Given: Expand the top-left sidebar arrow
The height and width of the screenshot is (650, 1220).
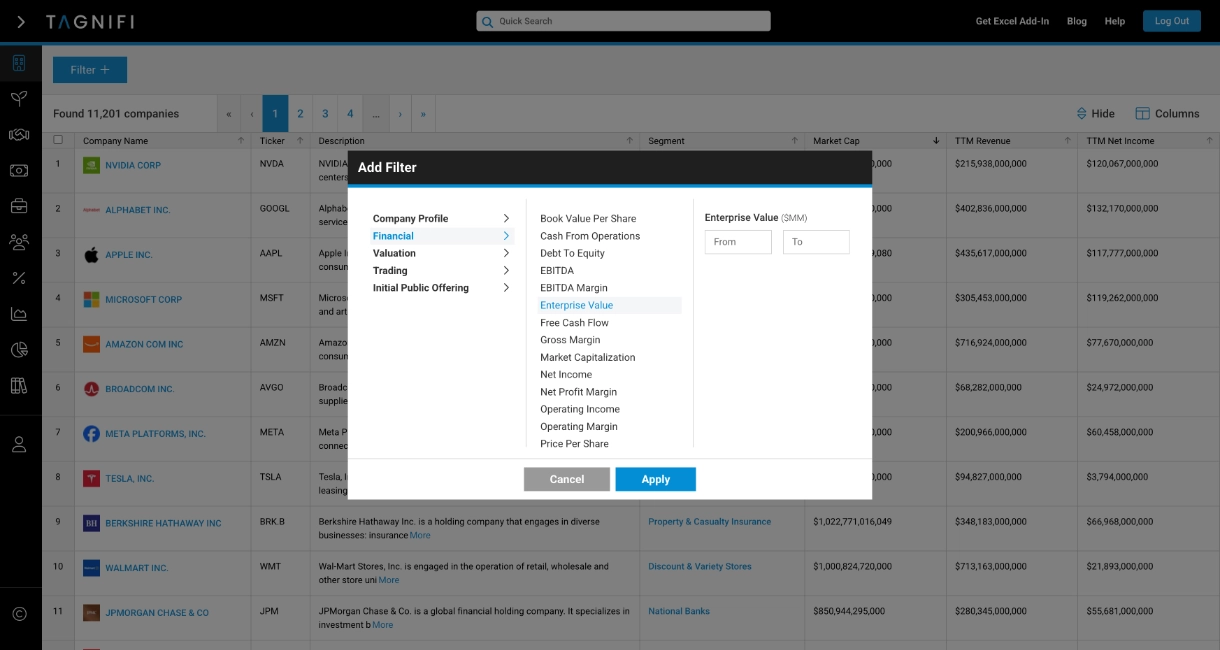Looking at the screenshot, I should click(21, 21).
